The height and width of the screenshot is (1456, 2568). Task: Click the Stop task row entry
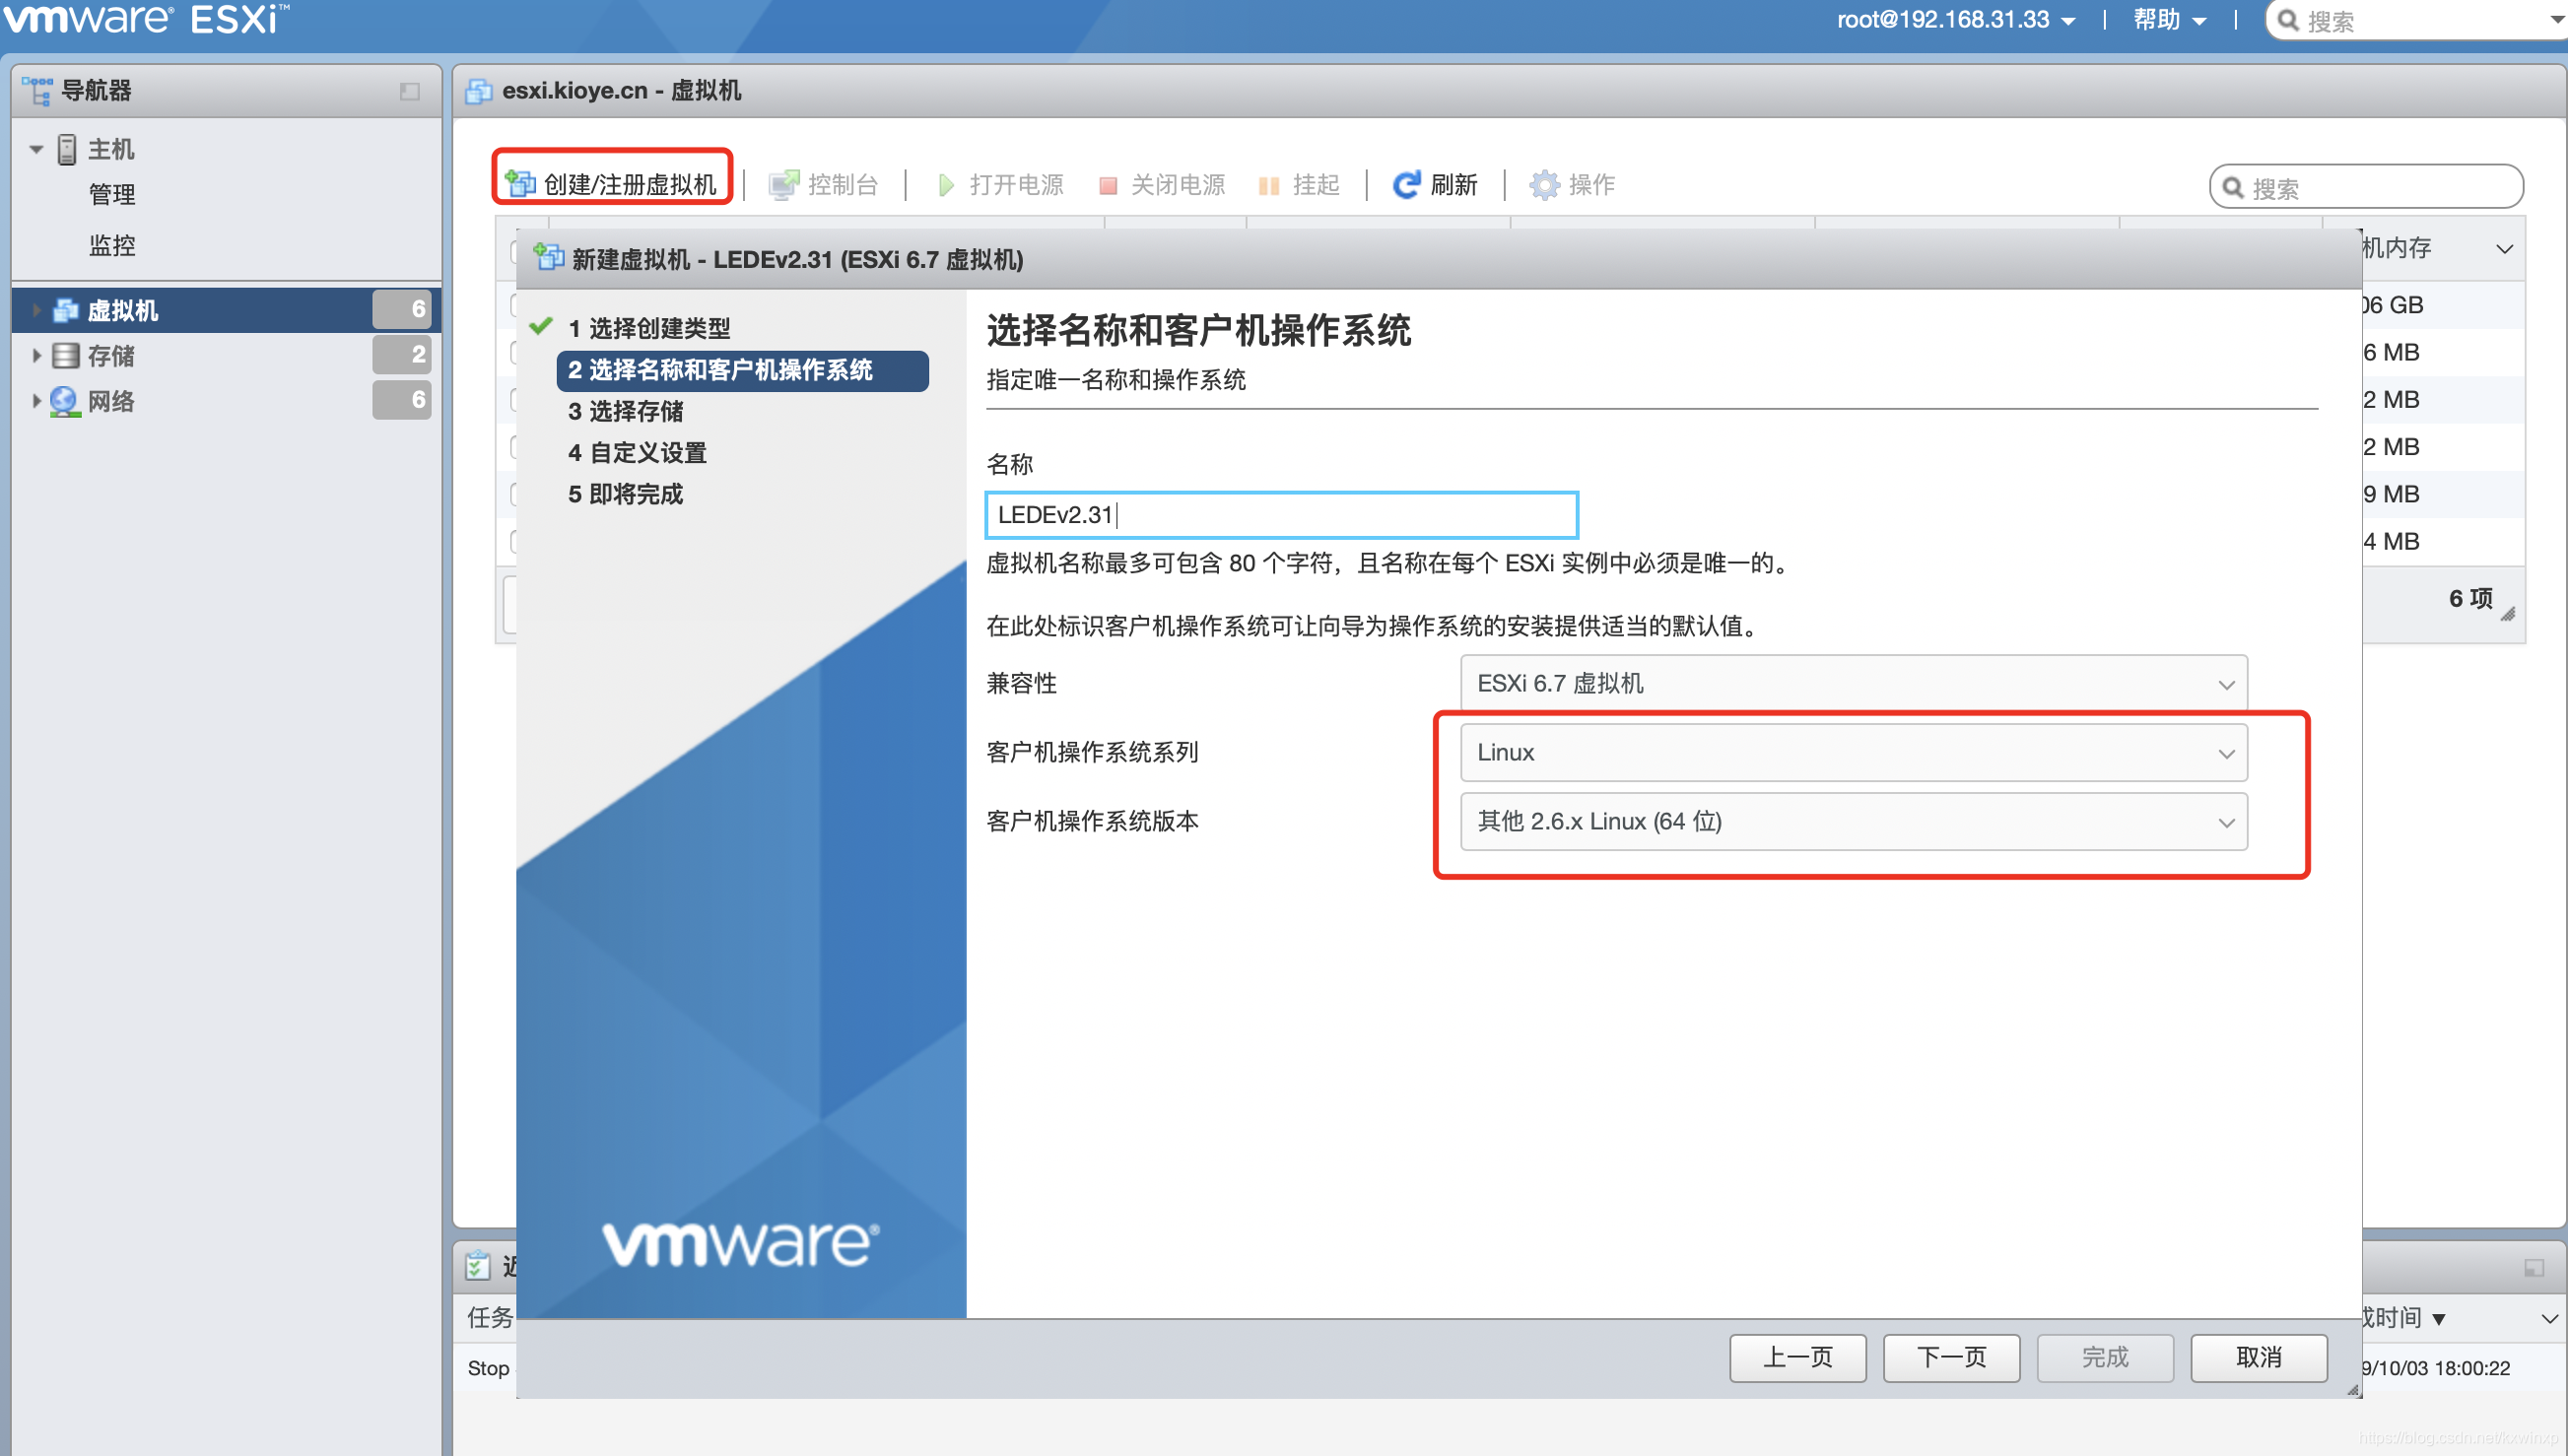click(488, 1368)
